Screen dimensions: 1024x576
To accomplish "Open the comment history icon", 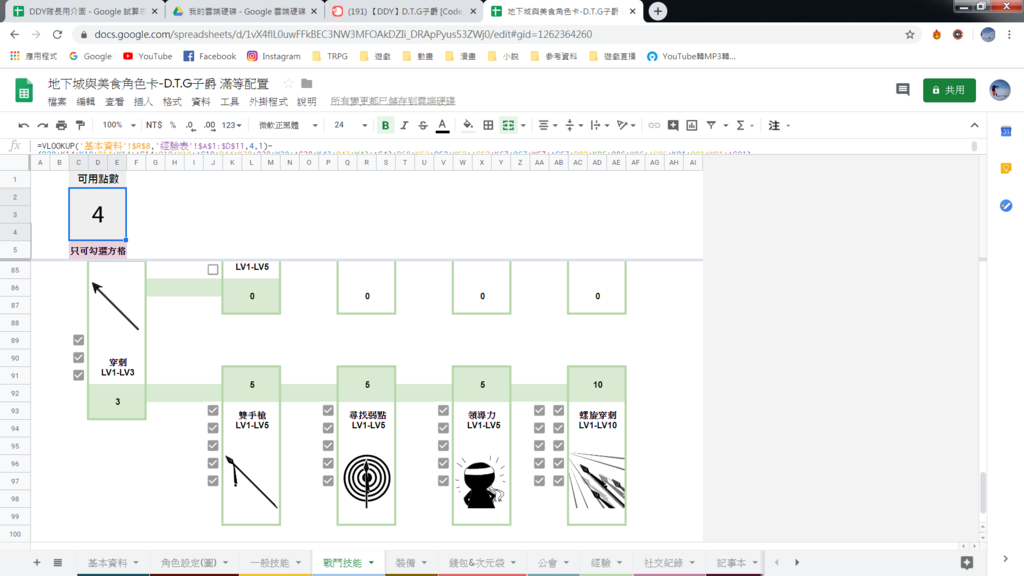I will [x=903, y=89].
